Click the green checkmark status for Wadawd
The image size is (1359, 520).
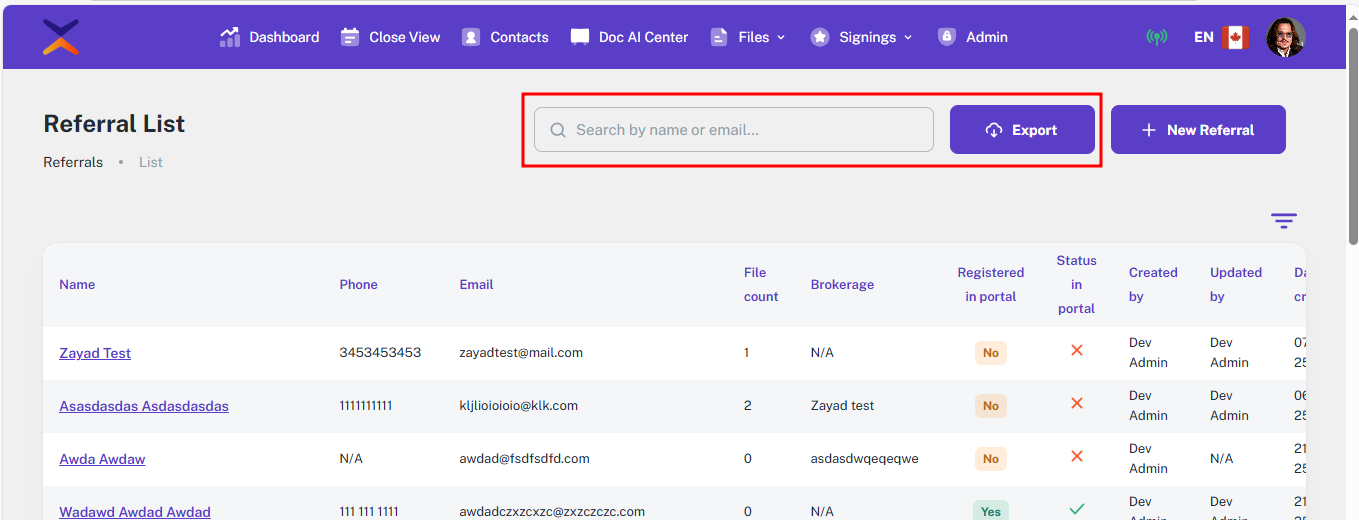click(1076, 510)
